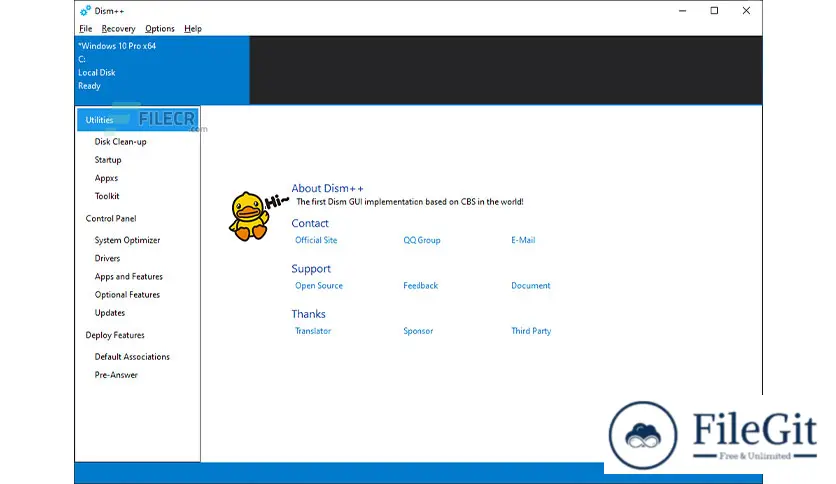Screen dimensions: 836x484
Task: Open Apps and Features
Action: tap(128, 277)
